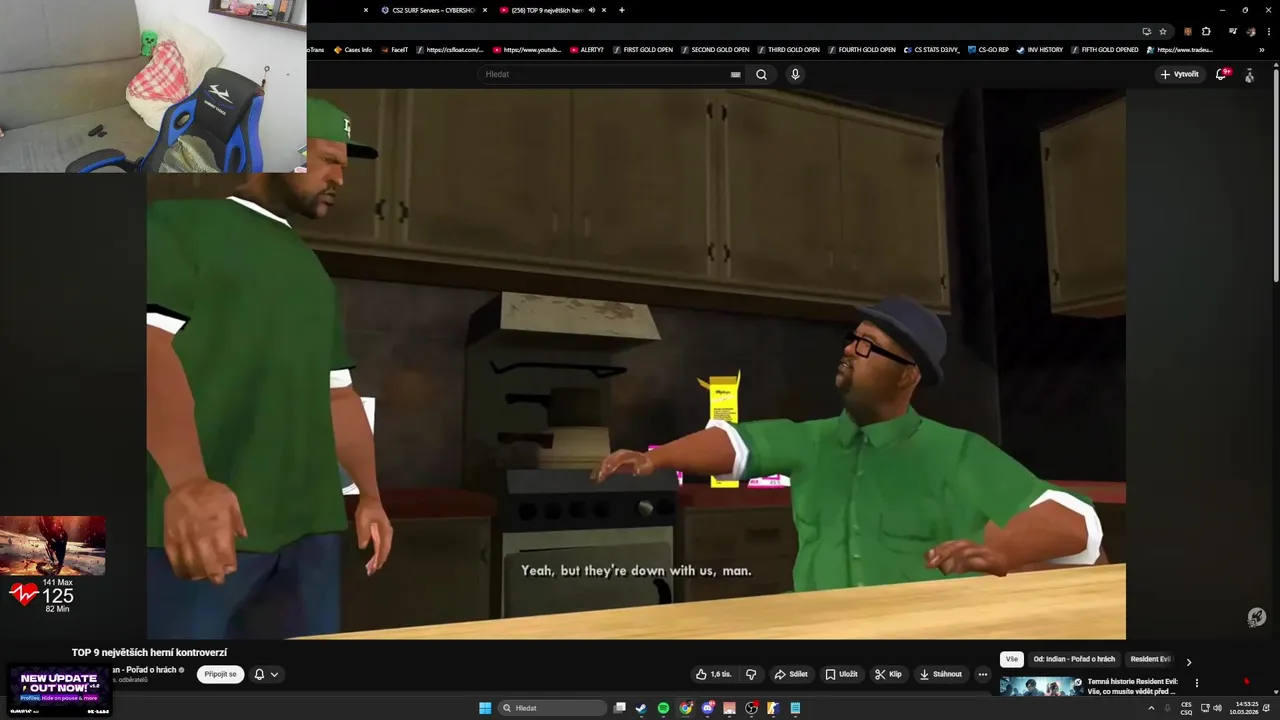Open the on-screen keyboard icon in search box
The image size is (1280, 720).
(x=736, y=74)
